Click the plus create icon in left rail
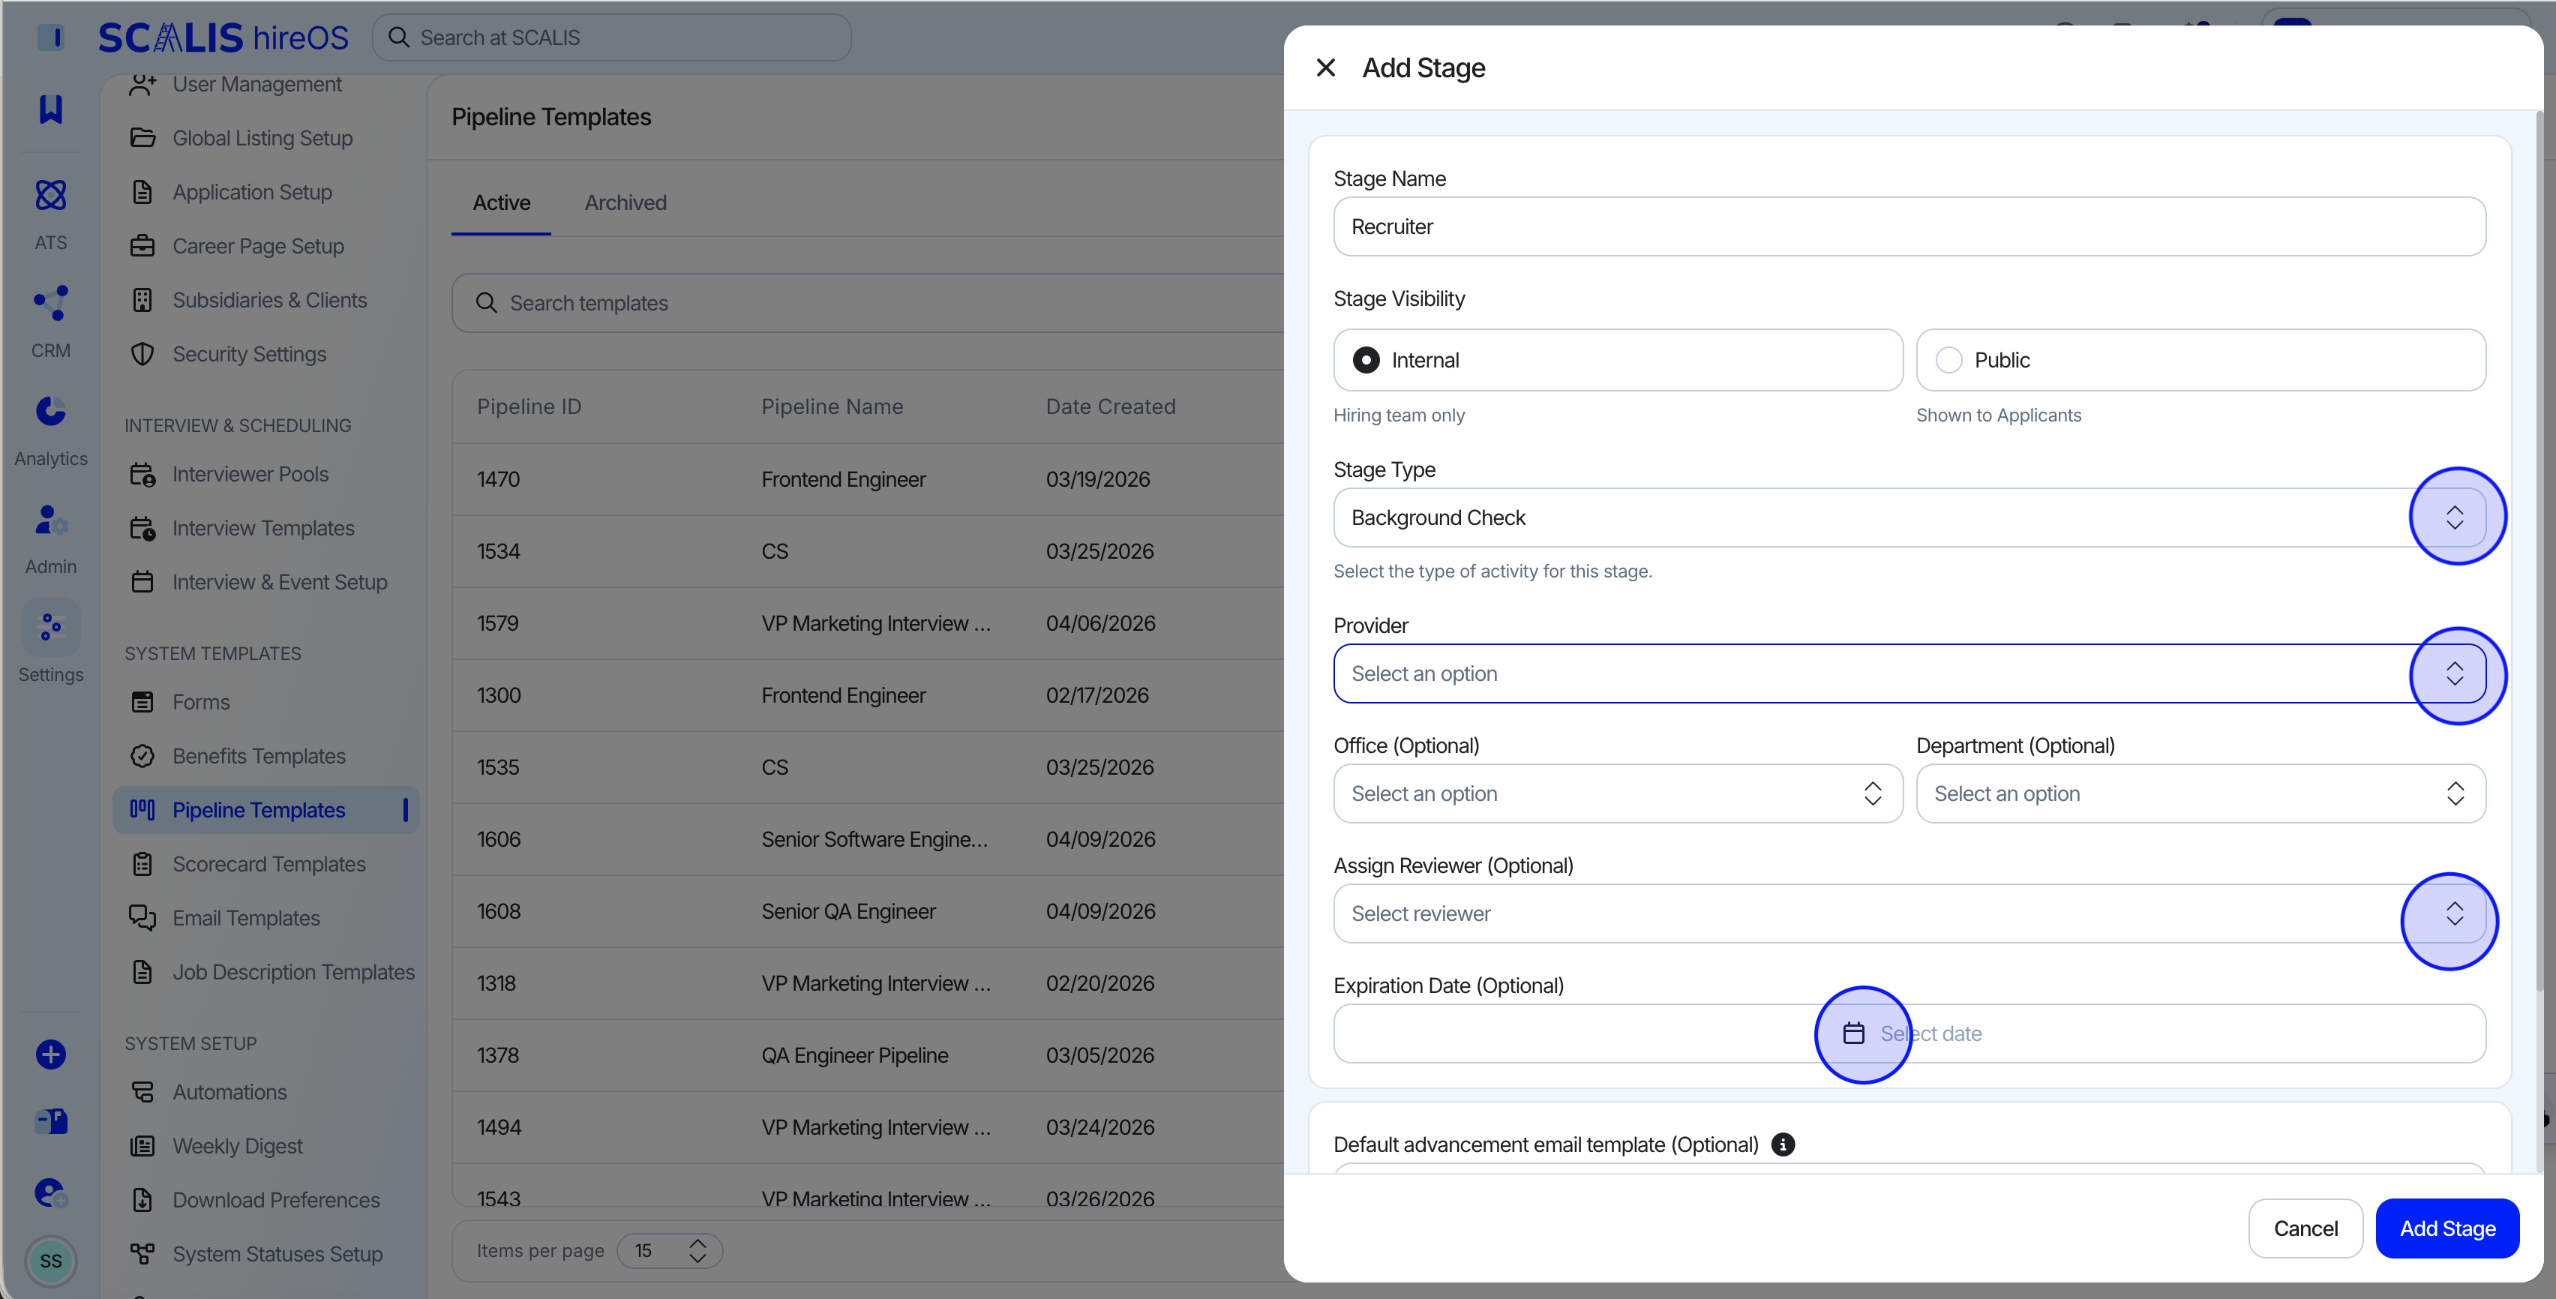The image size is (2556, 1299). pyautogui.click(x=51, y=1054)
